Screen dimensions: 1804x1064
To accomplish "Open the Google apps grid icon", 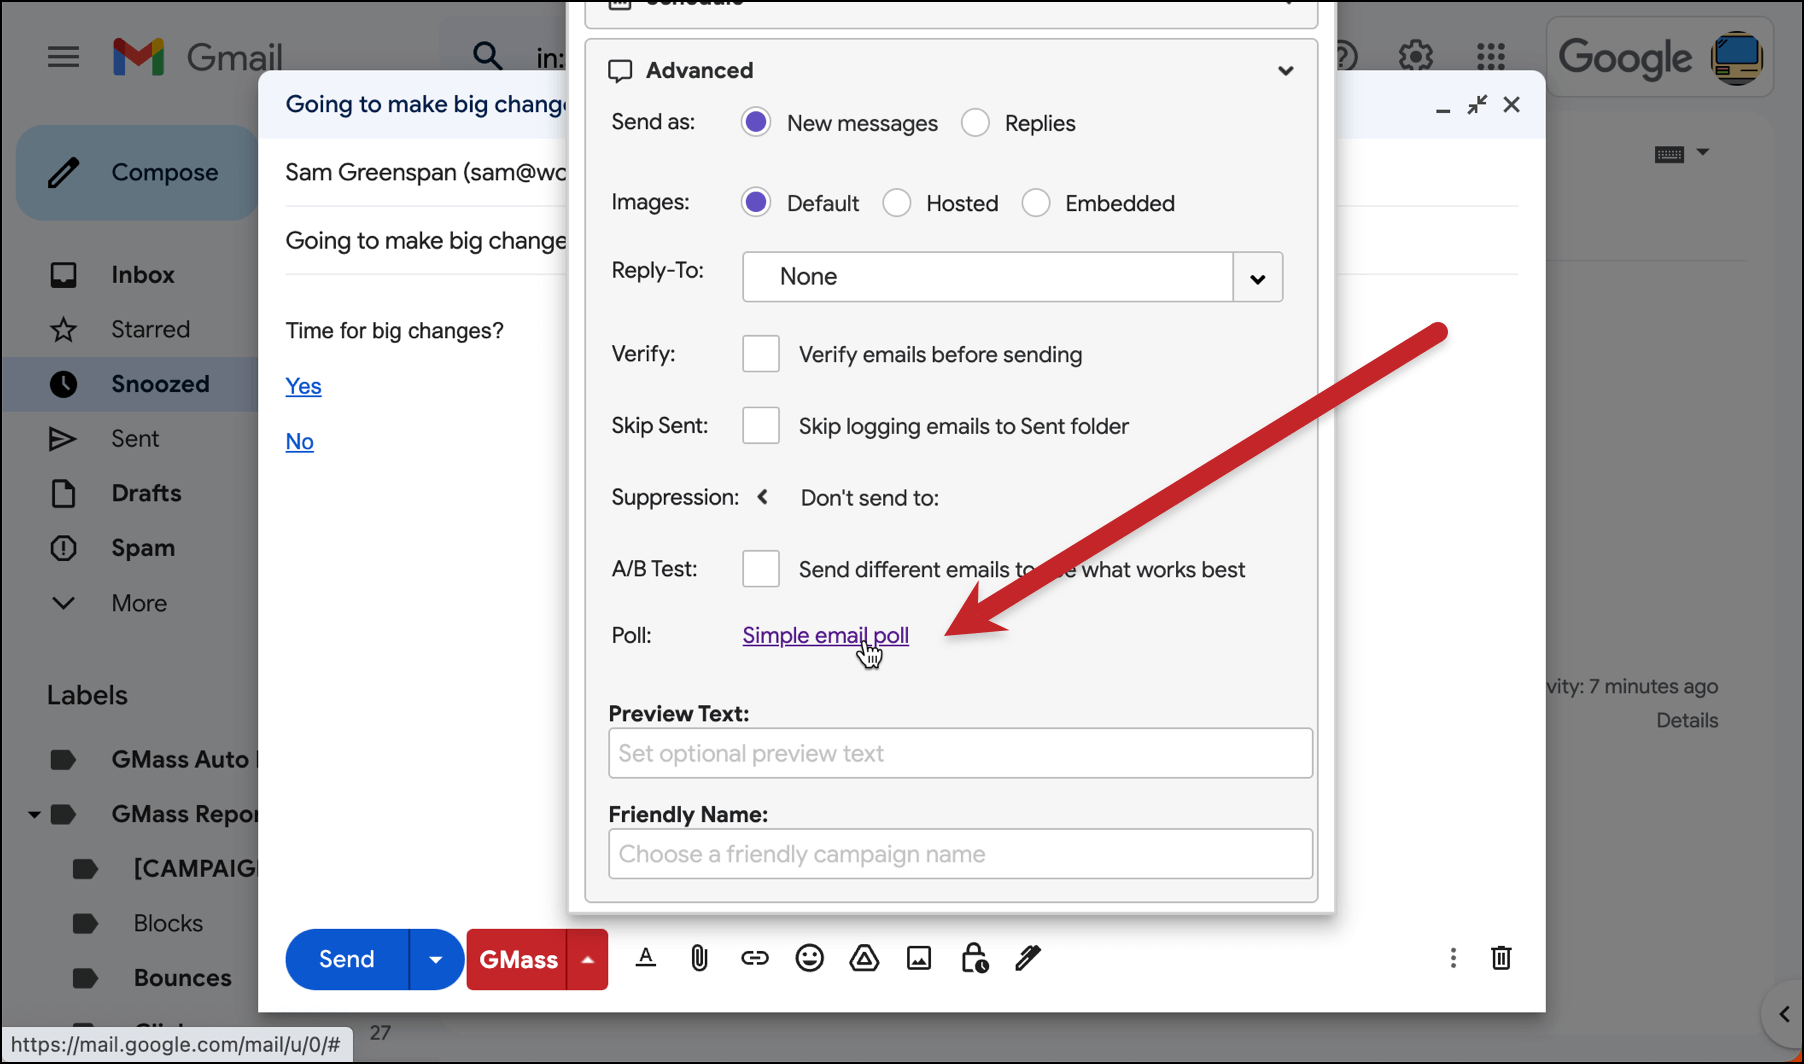I will (x=1490, y=56).
